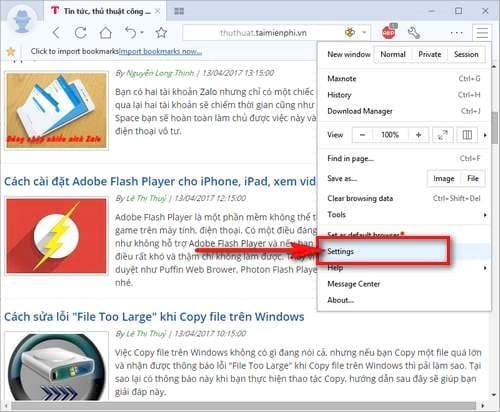This screenshot has height=412, width=500.
Task: Select the Tin tức, thủ thuật công tab
Action: (x=105, y=11)
